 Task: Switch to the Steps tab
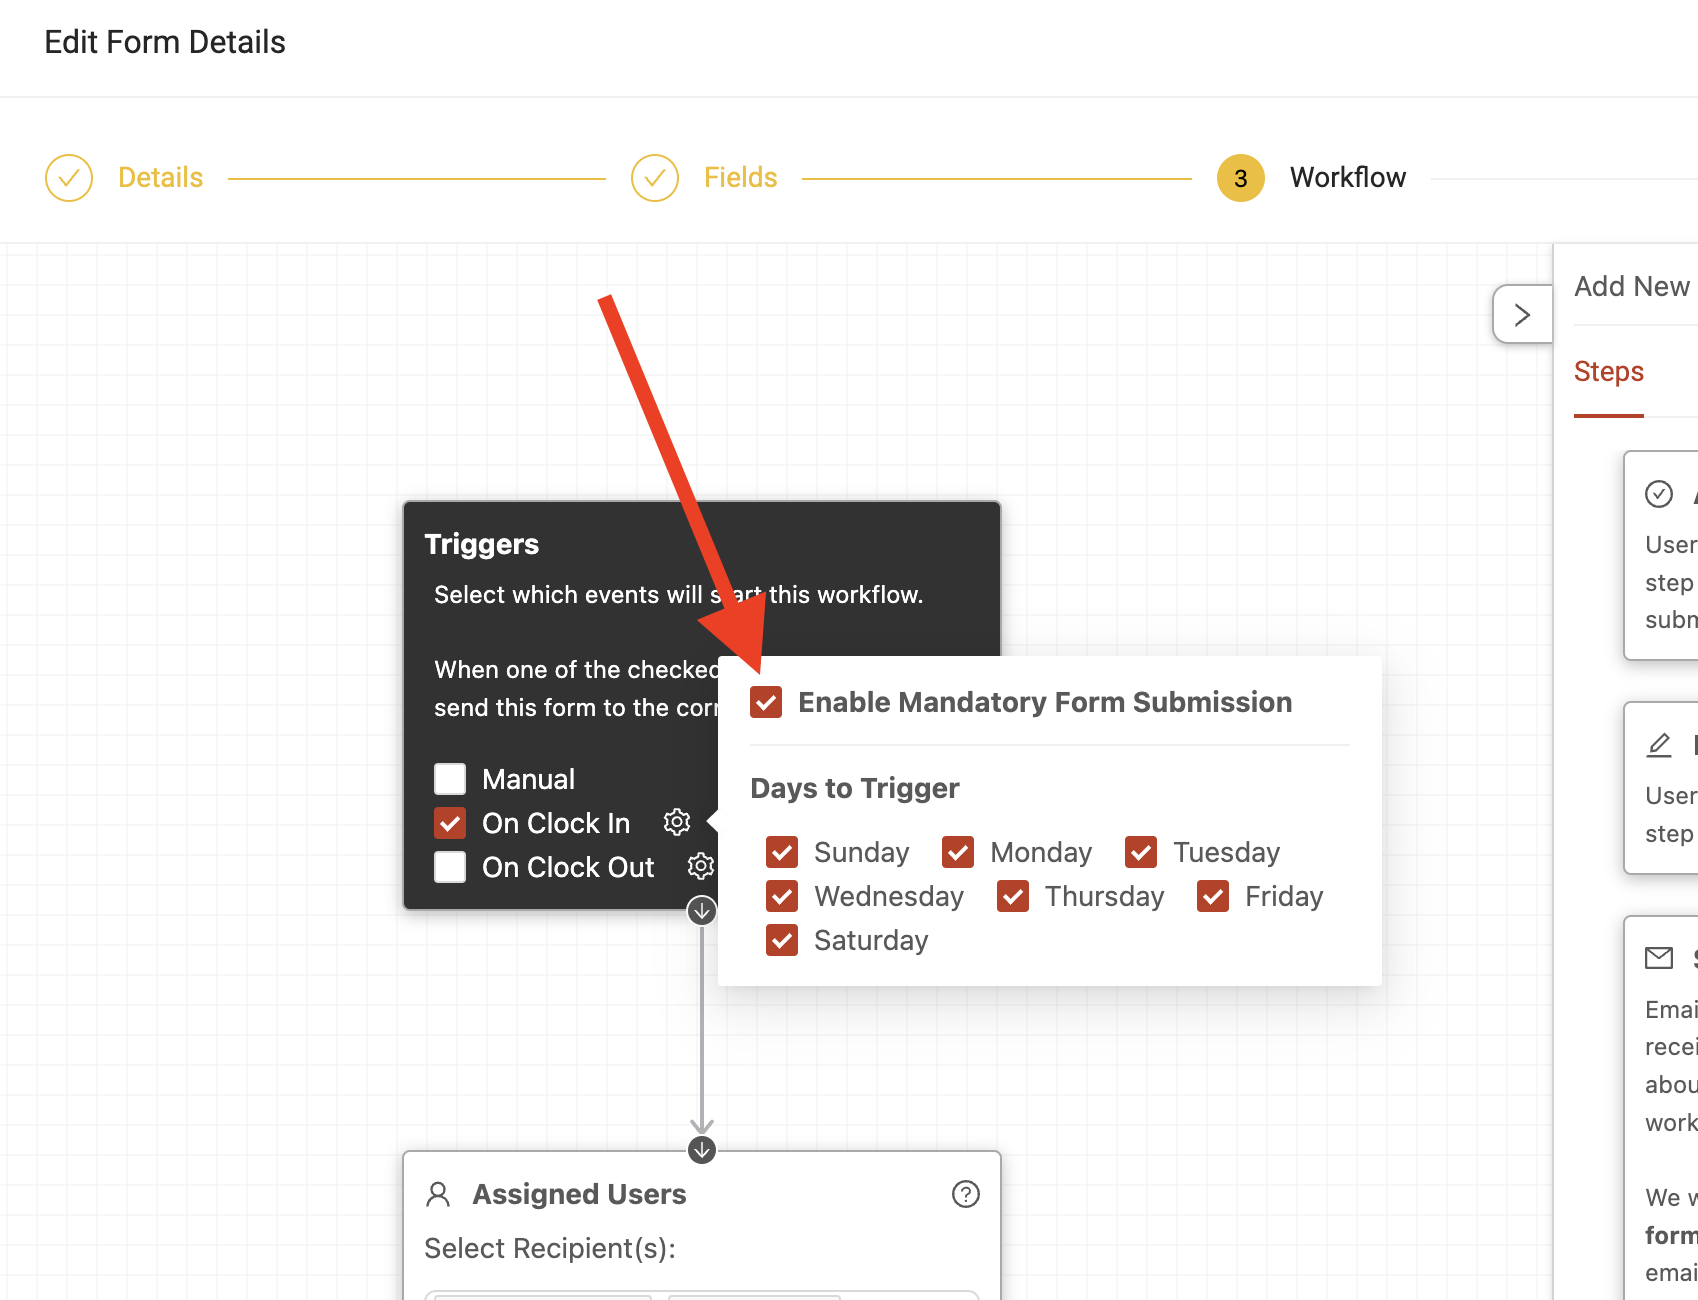tap(1609, 372)
